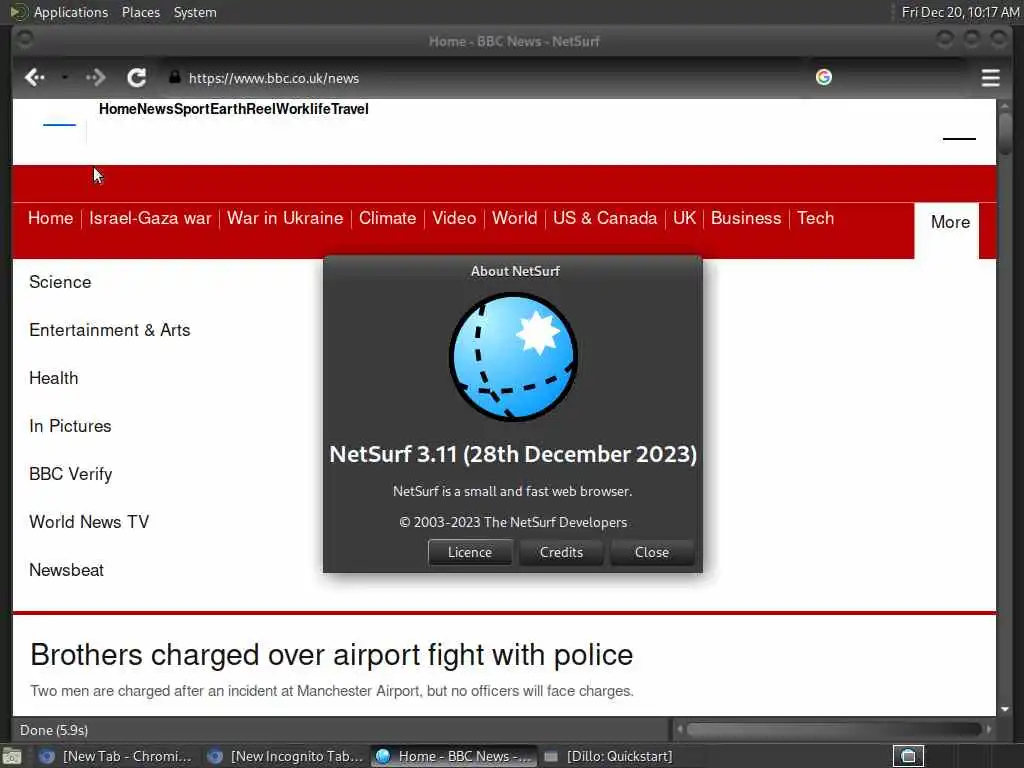Open the Licence page
This screenshot has height=768, width=1024.
pyautogui.click(x=470, y=552)
